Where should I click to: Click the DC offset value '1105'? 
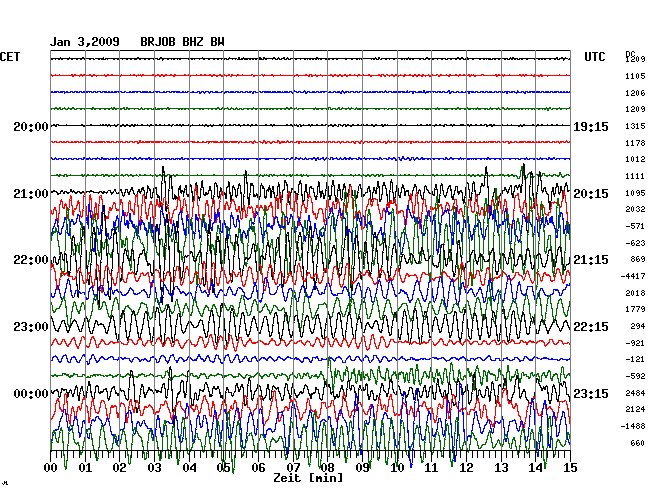pyautogui.click(x=635, y=76)
